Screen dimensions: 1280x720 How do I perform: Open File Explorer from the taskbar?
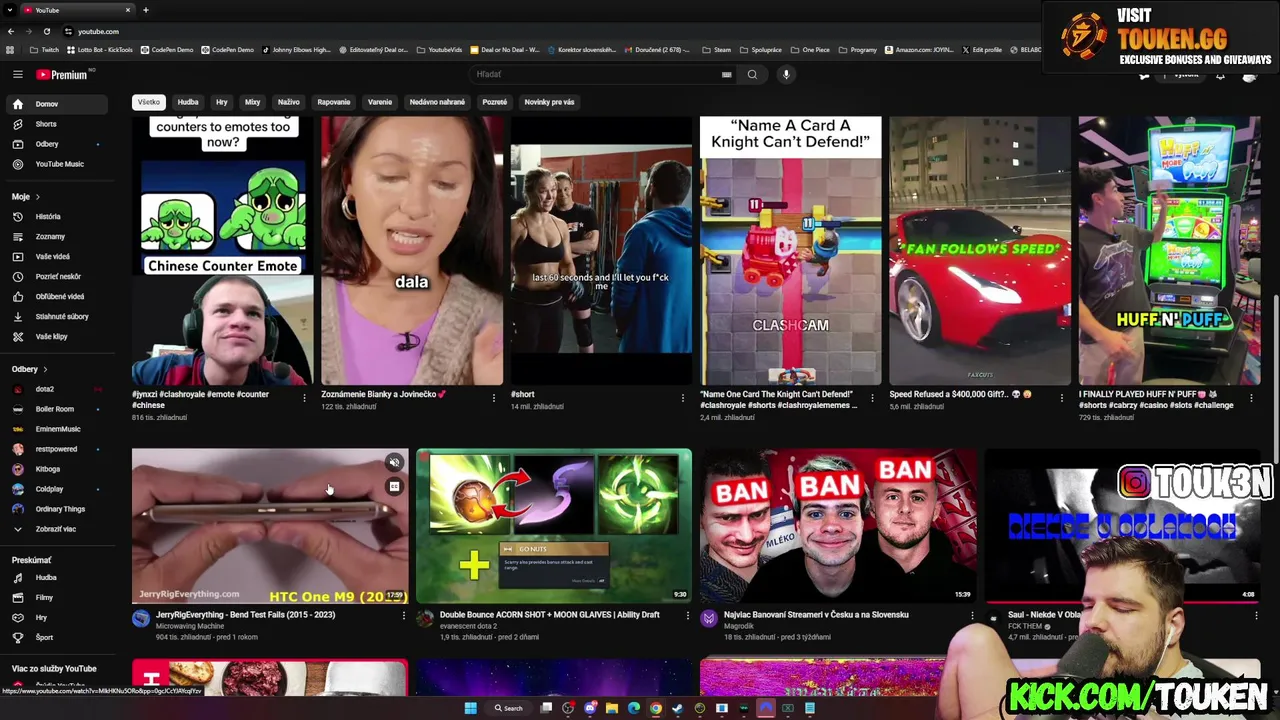click(612, 708)
